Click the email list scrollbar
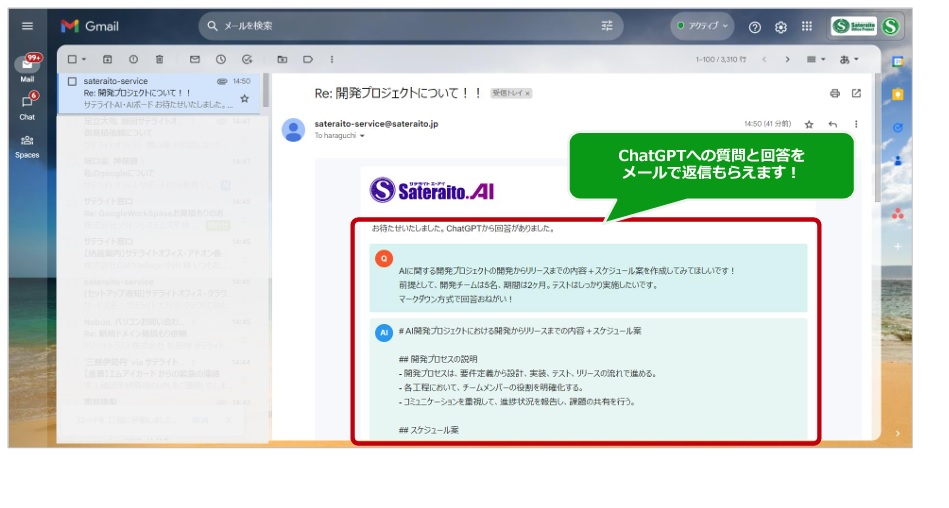The image size is (949, 508). pyautogui.click(x=265, y=91)
